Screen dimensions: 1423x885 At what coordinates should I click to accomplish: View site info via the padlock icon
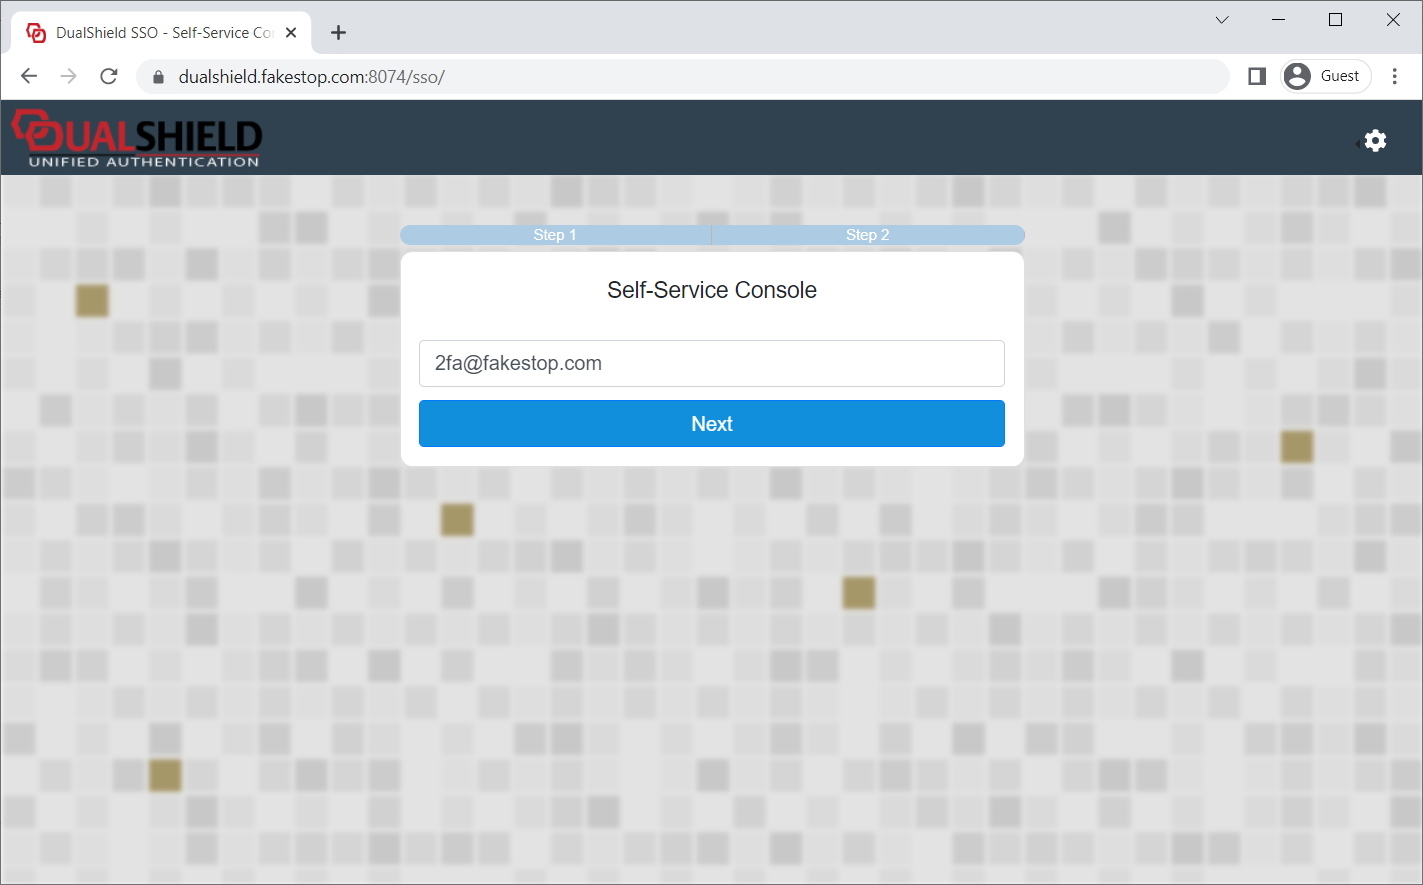[x=157, y=77]
